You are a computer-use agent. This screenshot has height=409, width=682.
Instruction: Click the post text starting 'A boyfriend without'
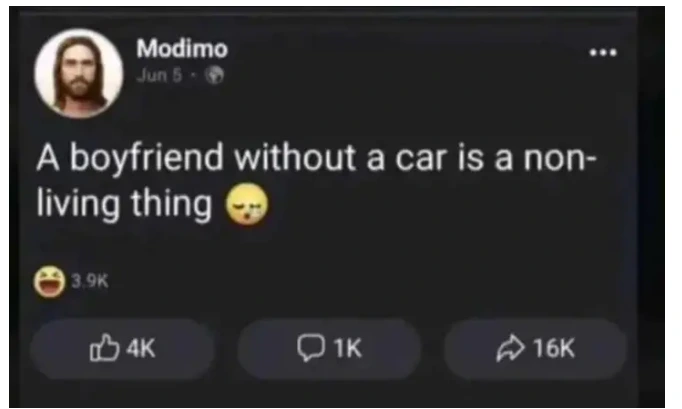(x=317, y=181)
